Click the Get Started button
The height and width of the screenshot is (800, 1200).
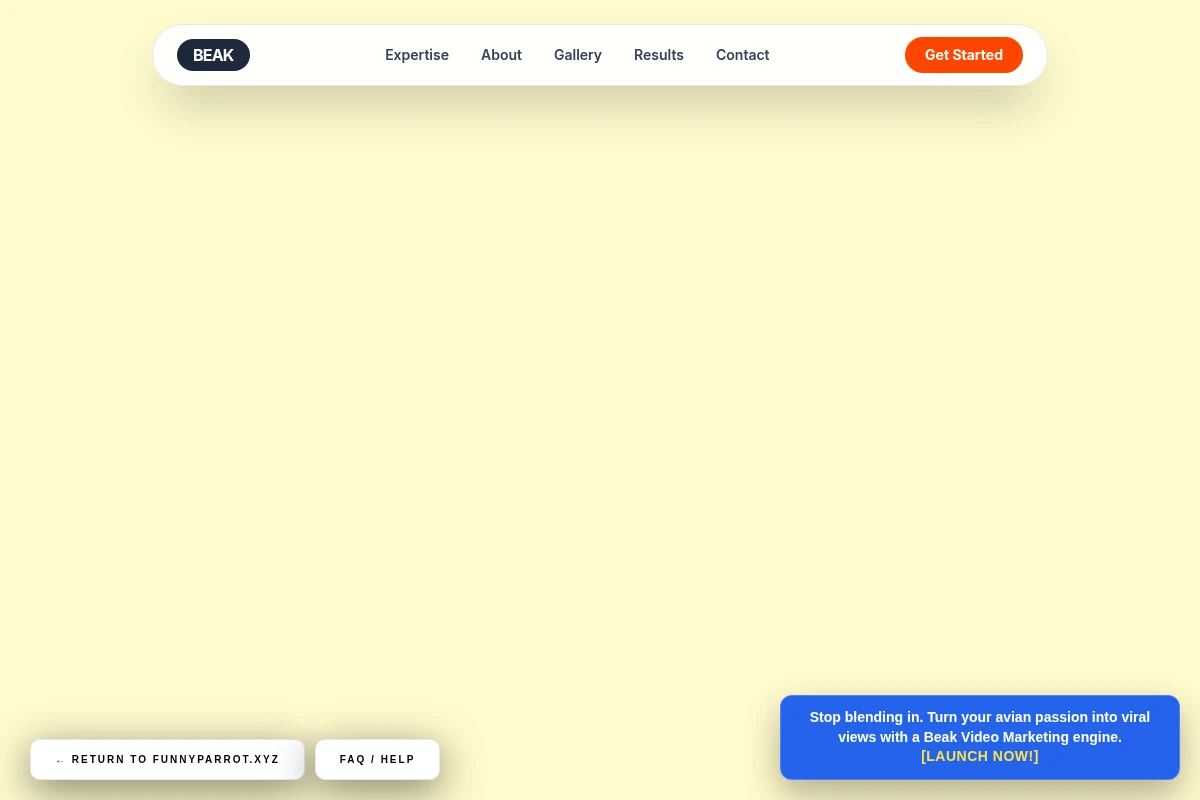[964, 55]
